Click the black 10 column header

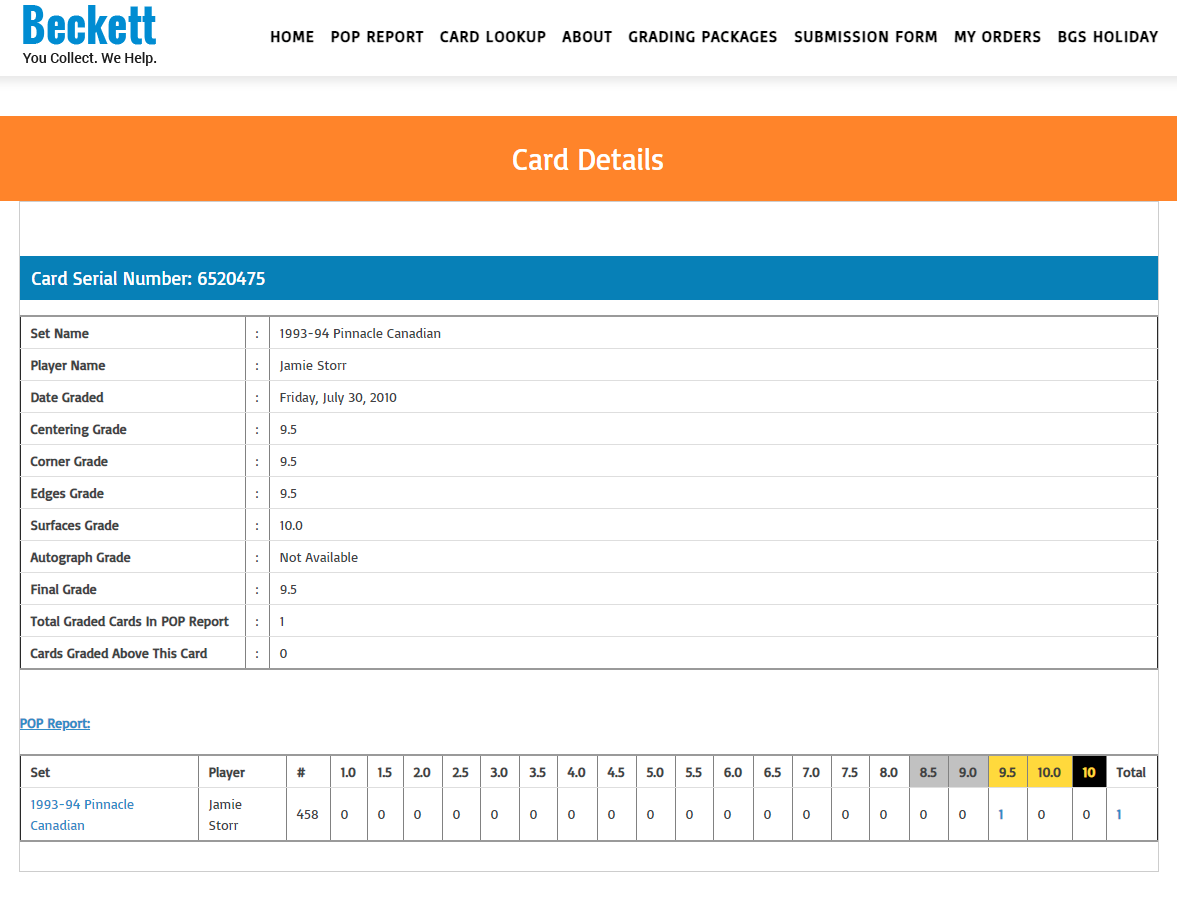[x=1089, y=772]
